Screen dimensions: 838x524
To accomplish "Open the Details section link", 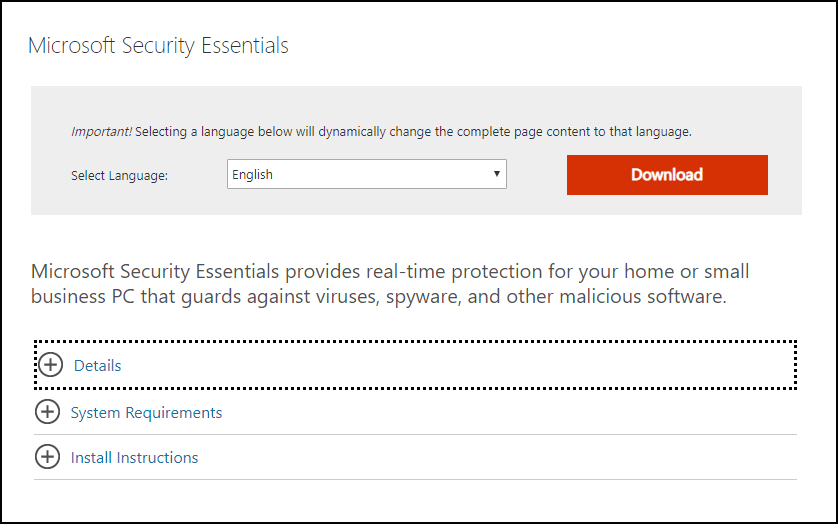I will pyautogui.click(x=97, y=365).
